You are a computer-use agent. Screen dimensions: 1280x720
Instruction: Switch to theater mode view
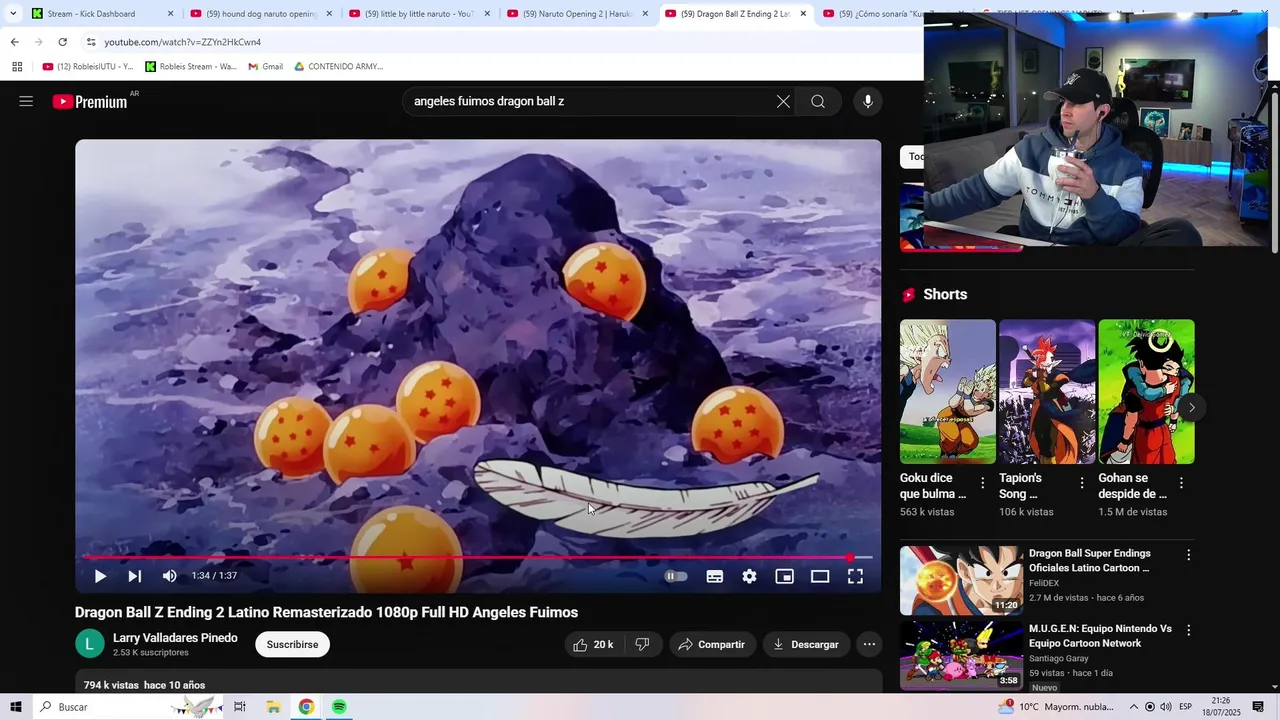click(x=820, y=576)
